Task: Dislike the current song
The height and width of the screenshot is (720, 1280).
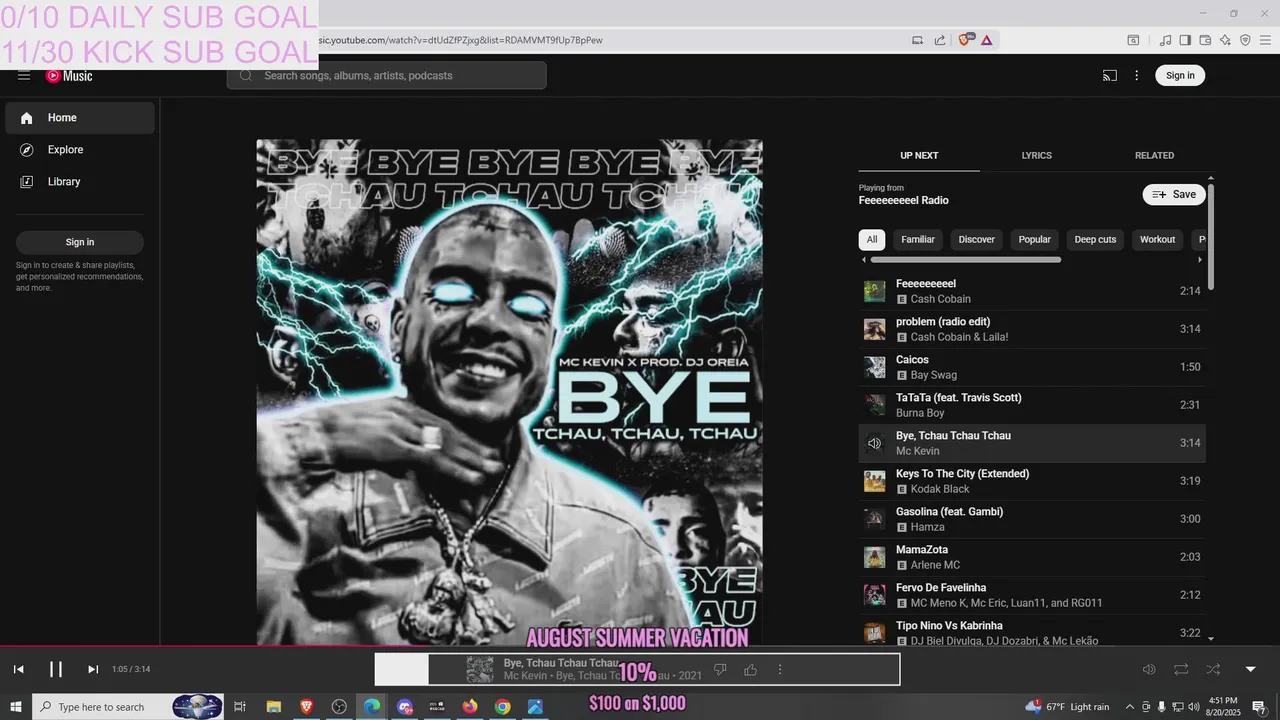Action: (719, 670)
